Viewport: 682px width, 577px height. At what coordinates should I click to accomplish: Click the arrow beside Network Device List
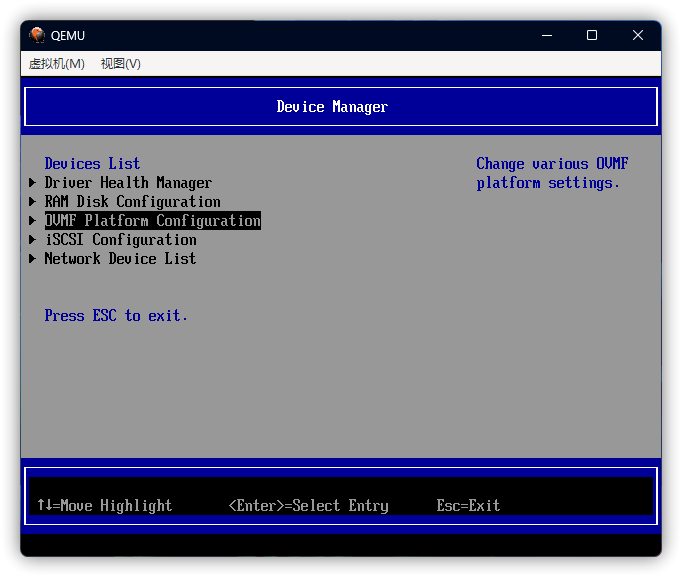pos(32,259)
